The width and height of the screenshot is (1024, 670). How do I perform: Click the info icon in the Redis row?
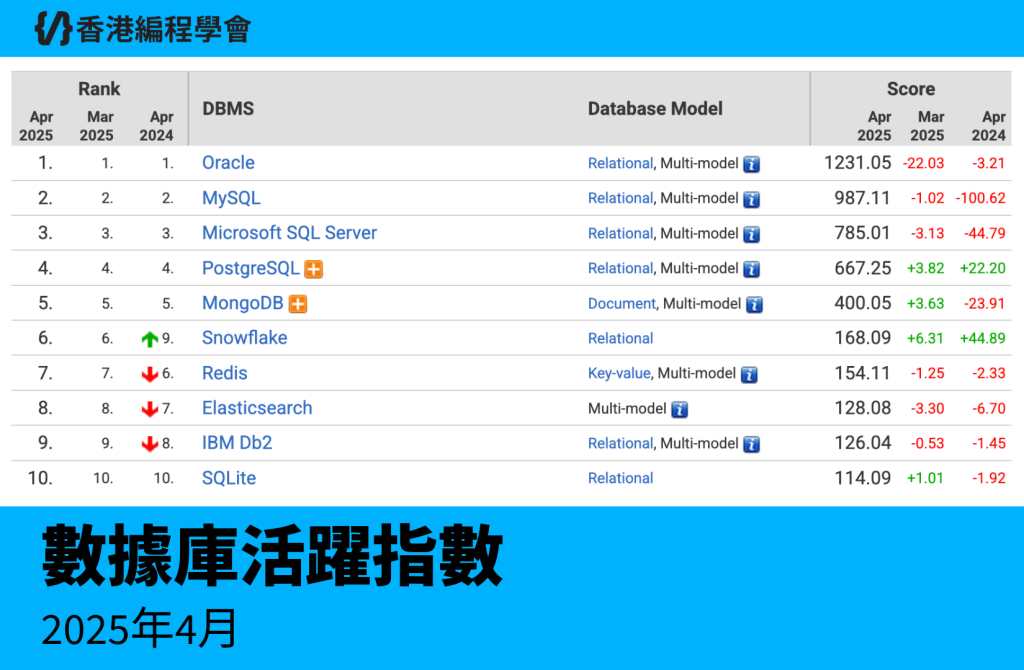pyautogui.click(x=749, y=374)
